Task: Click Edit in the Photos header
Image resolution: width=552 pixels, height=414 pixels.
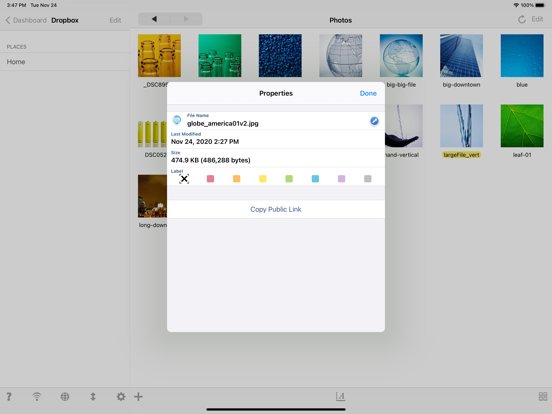Action: click(537, 19)
